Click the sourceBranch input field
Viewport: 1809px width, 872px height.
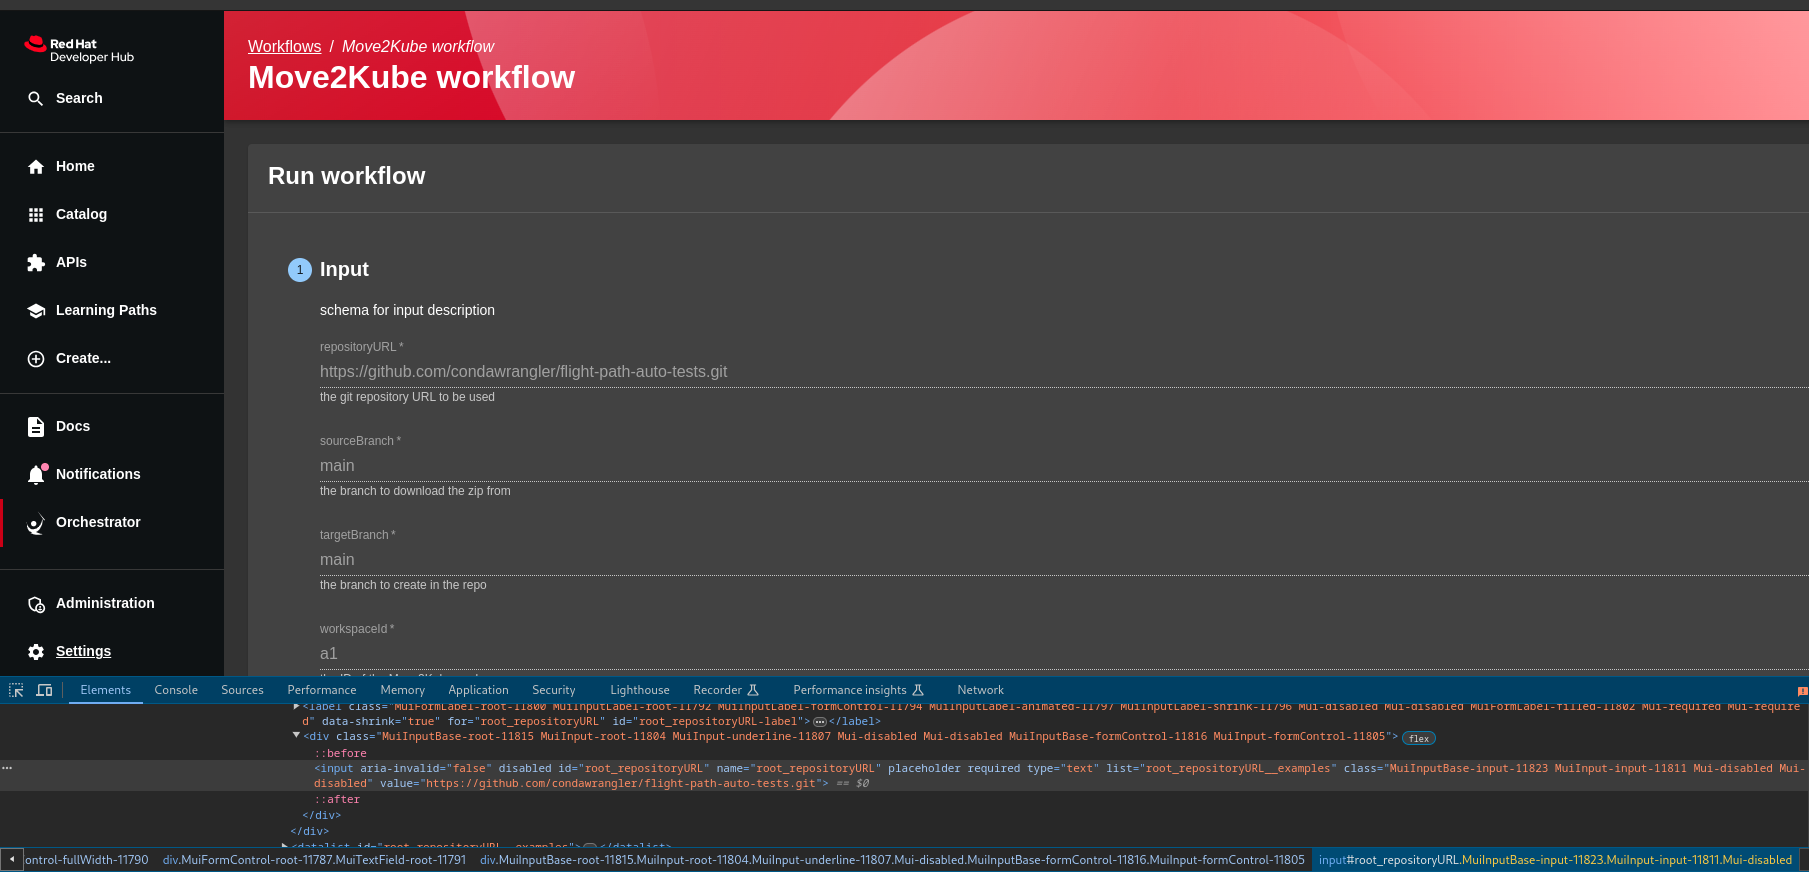tap(1064, 466)
